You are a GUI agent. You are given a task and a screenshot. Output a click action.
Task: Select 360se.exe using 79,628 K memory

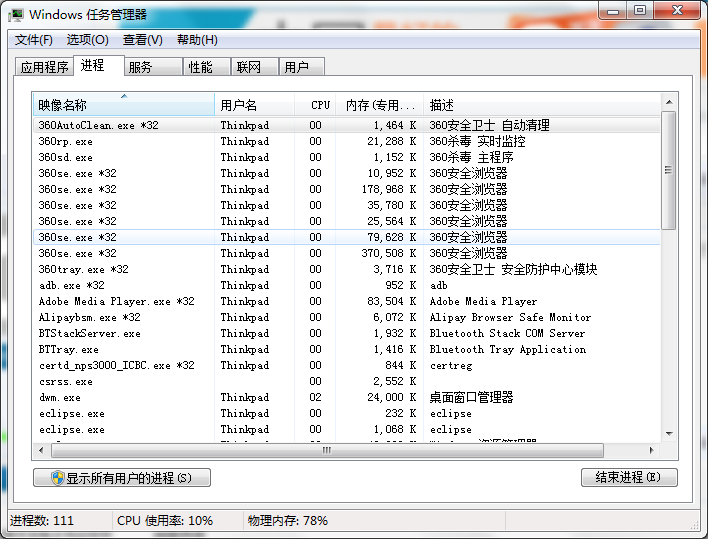point(347,237)
